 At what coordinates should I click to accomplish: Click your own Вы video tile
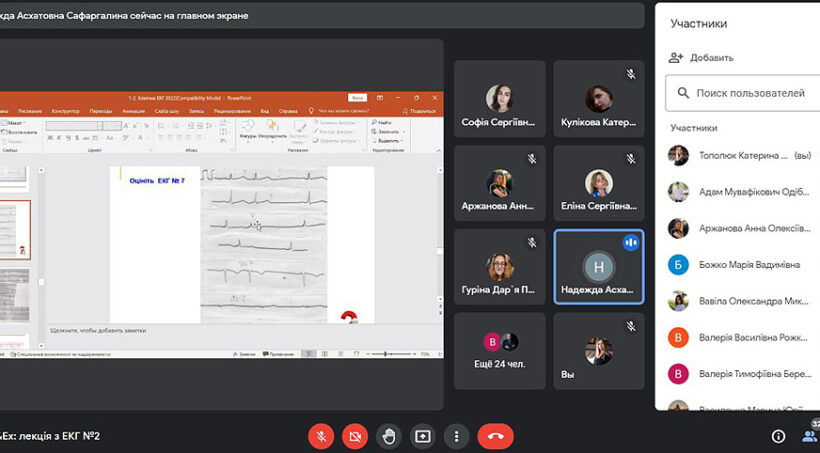click(599, 351)
